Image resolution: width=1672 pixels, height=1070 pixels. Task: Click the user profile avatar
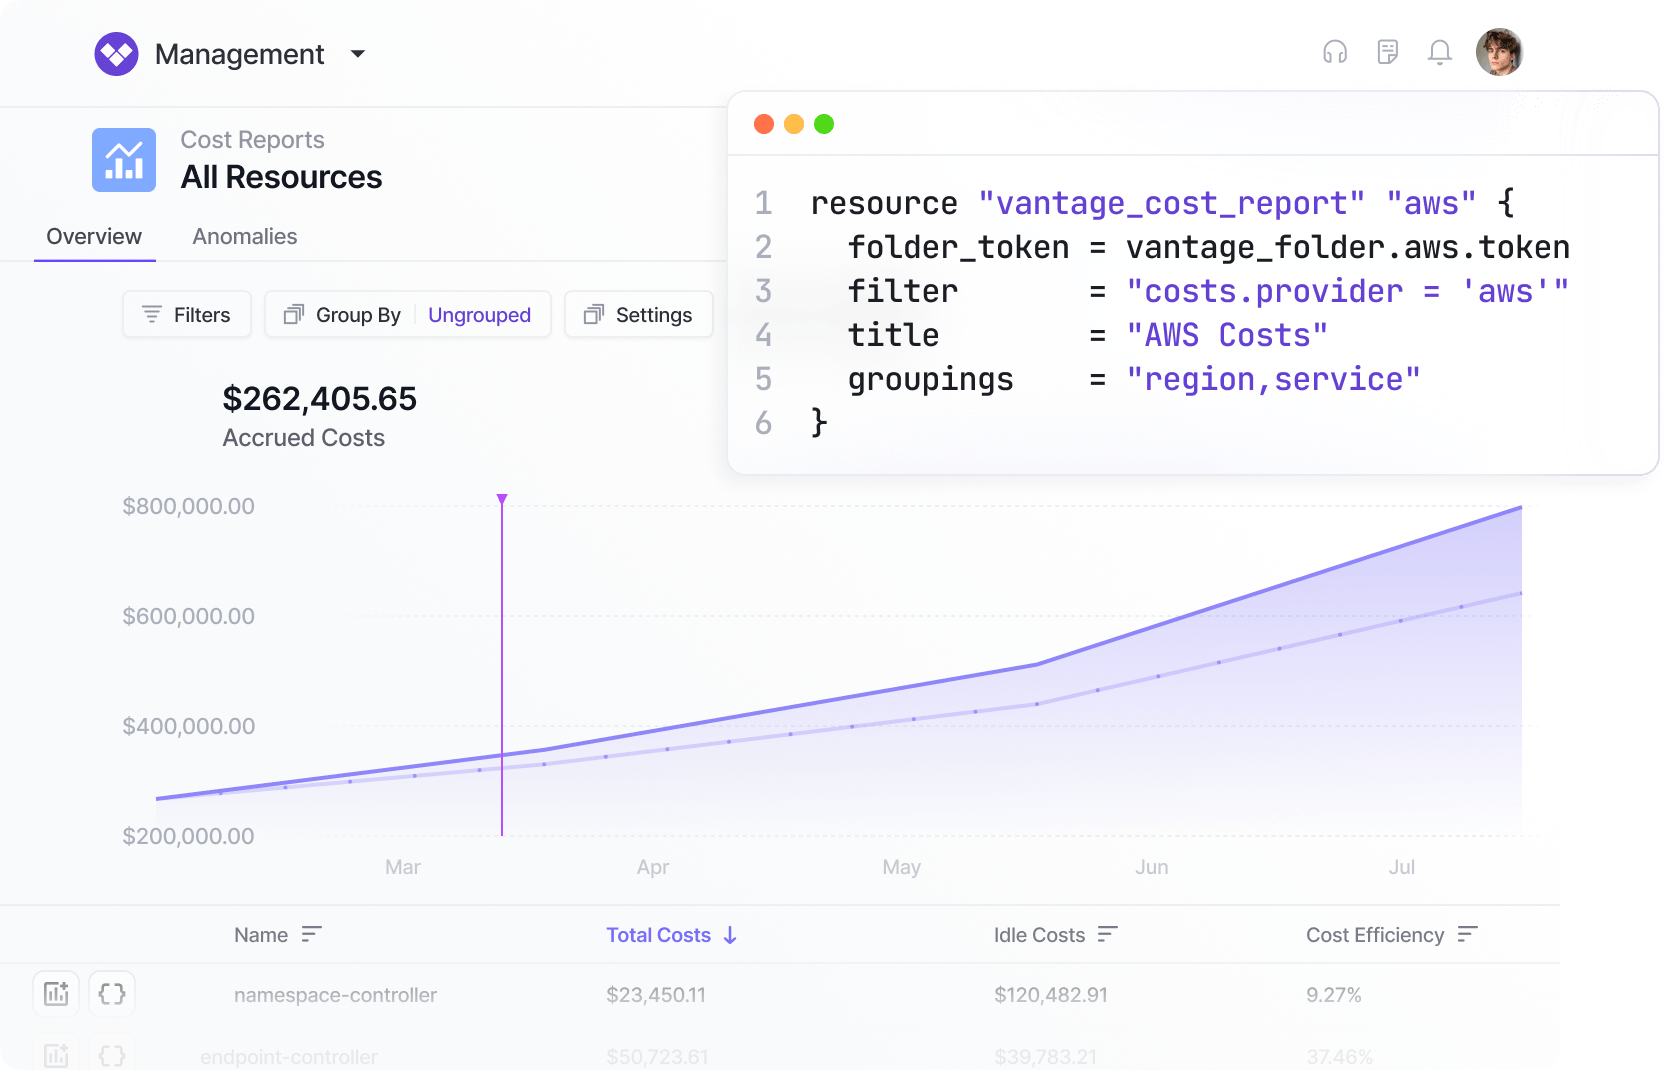[x=1498, y=52]
